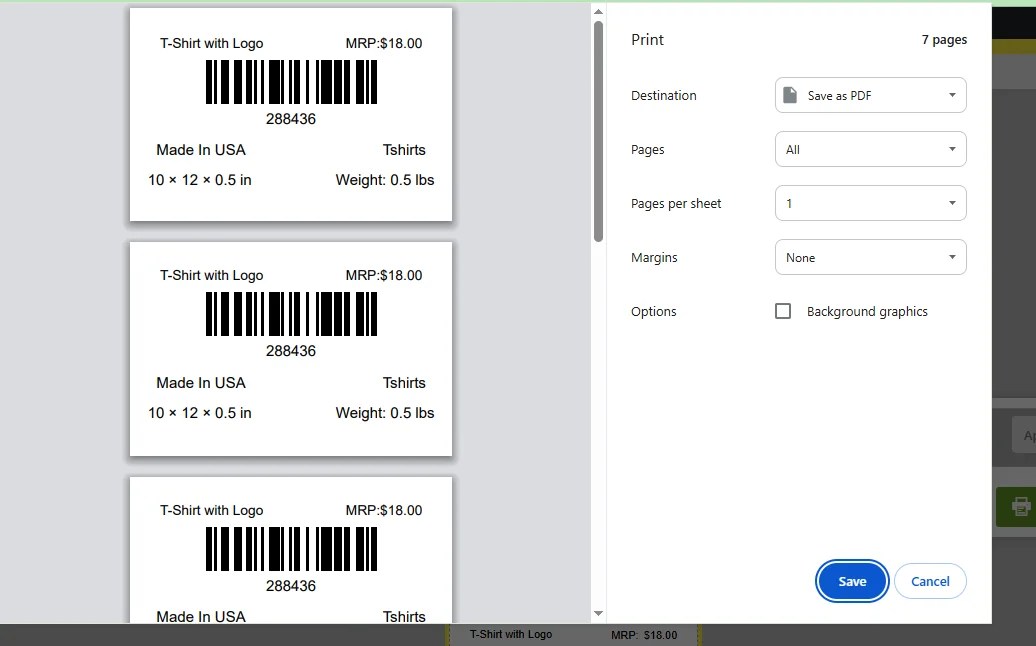This screenshot has width=1036, height=646.
Task: Click the preview scrollbar up arrow
Action: (598, 12)
